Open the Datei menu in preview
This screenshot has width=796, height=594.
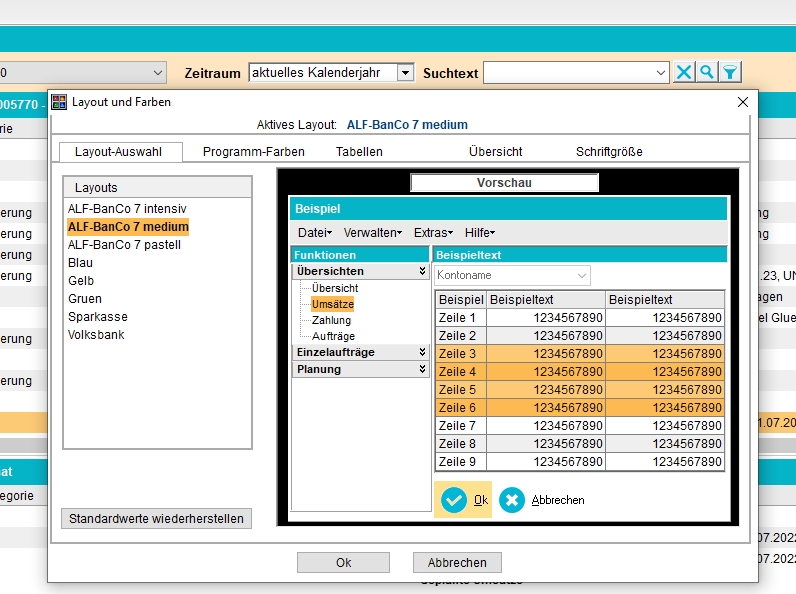[315, 233]
